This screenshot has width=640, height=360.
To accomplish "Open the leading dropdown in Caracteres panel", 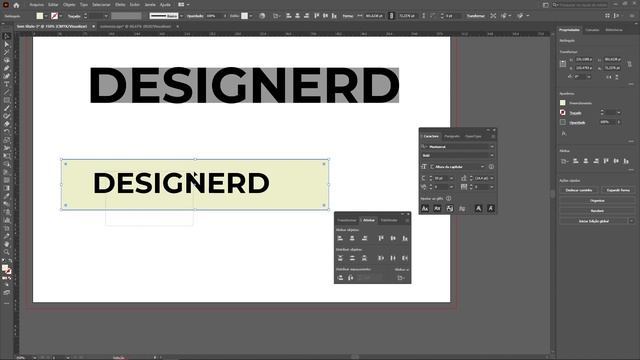I will click(x=492, y=178).
